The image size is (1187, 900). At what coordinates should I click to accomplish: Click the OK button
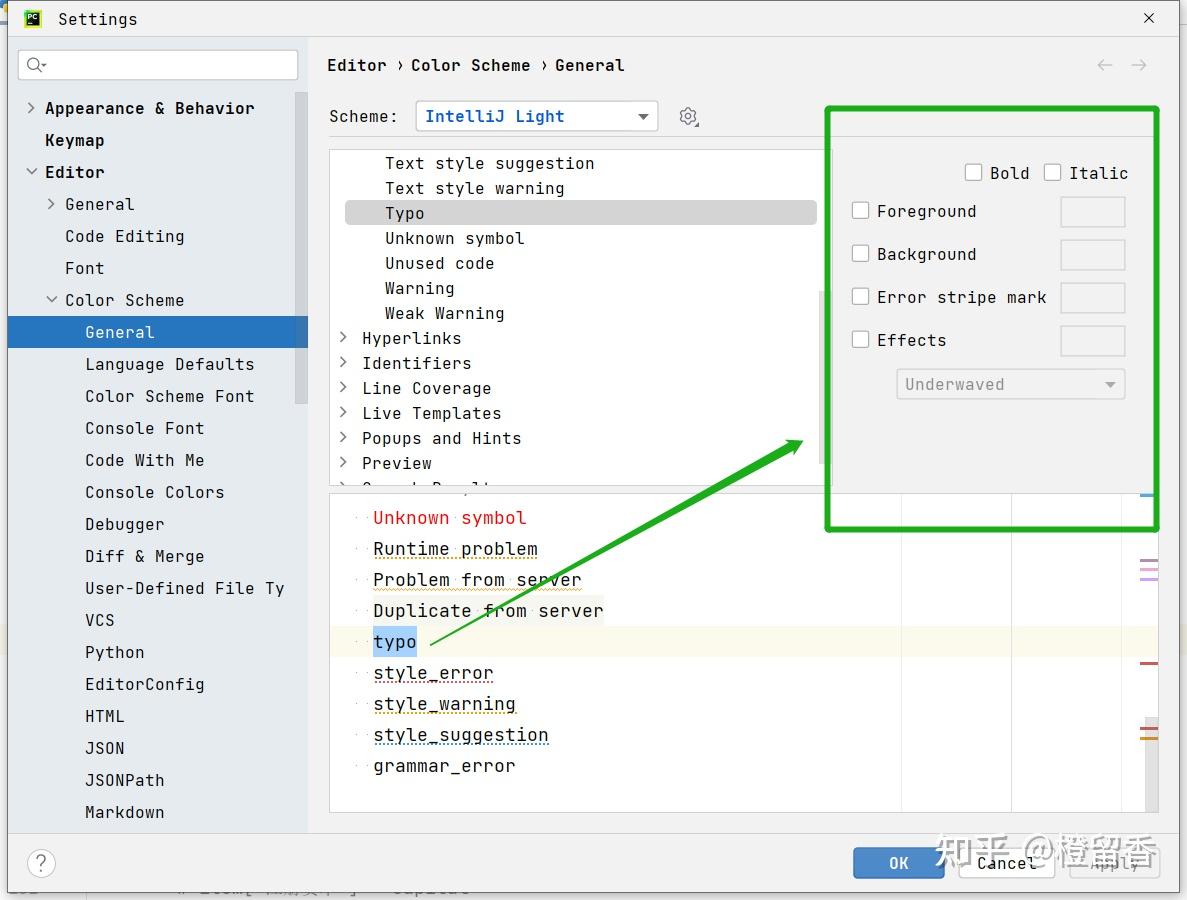(x=897, y=862)
